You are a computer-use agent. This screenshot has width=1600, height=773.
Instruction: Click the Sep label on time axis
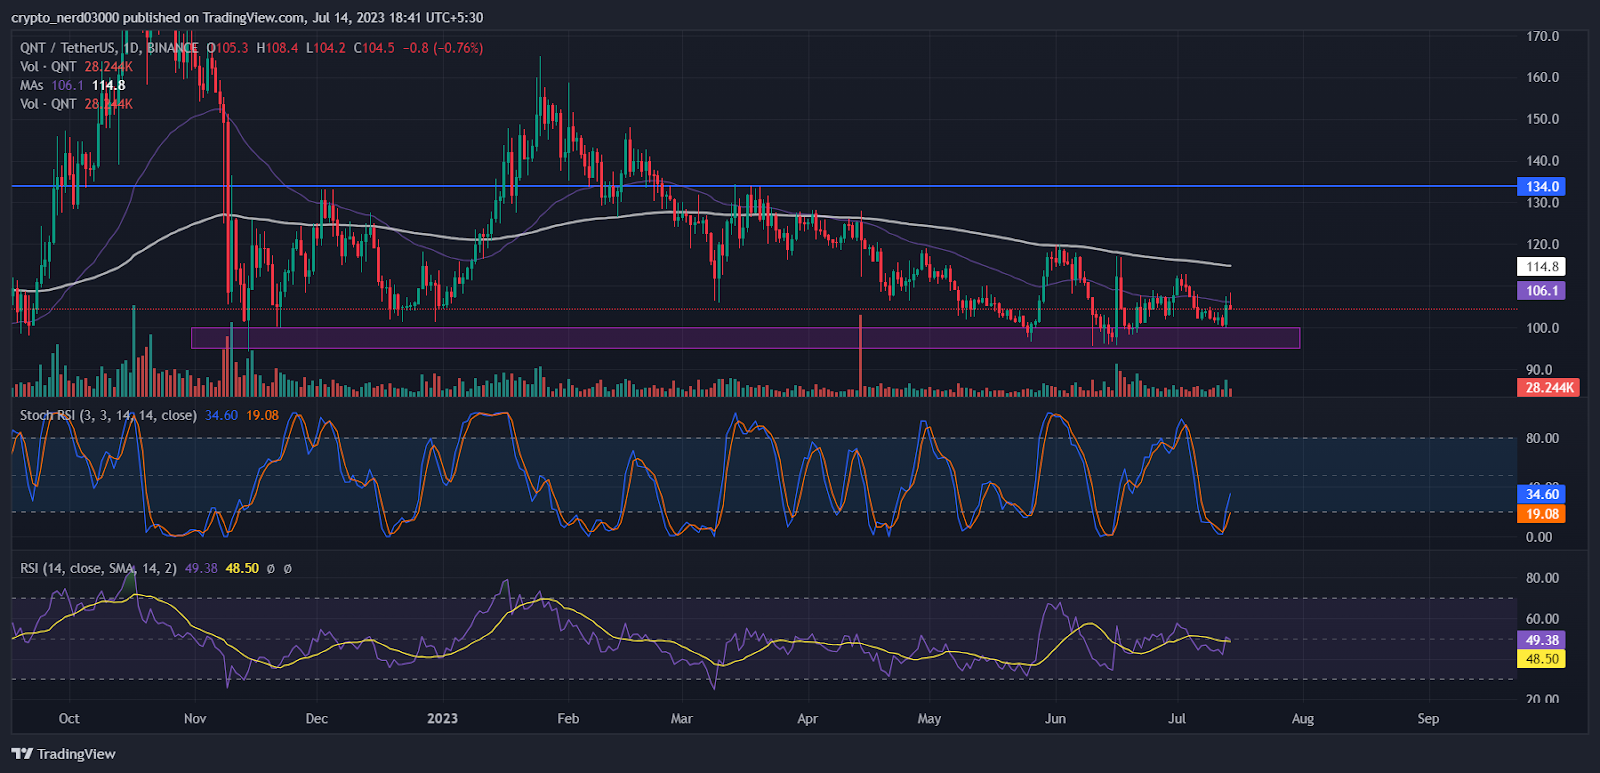point(1428,719)
